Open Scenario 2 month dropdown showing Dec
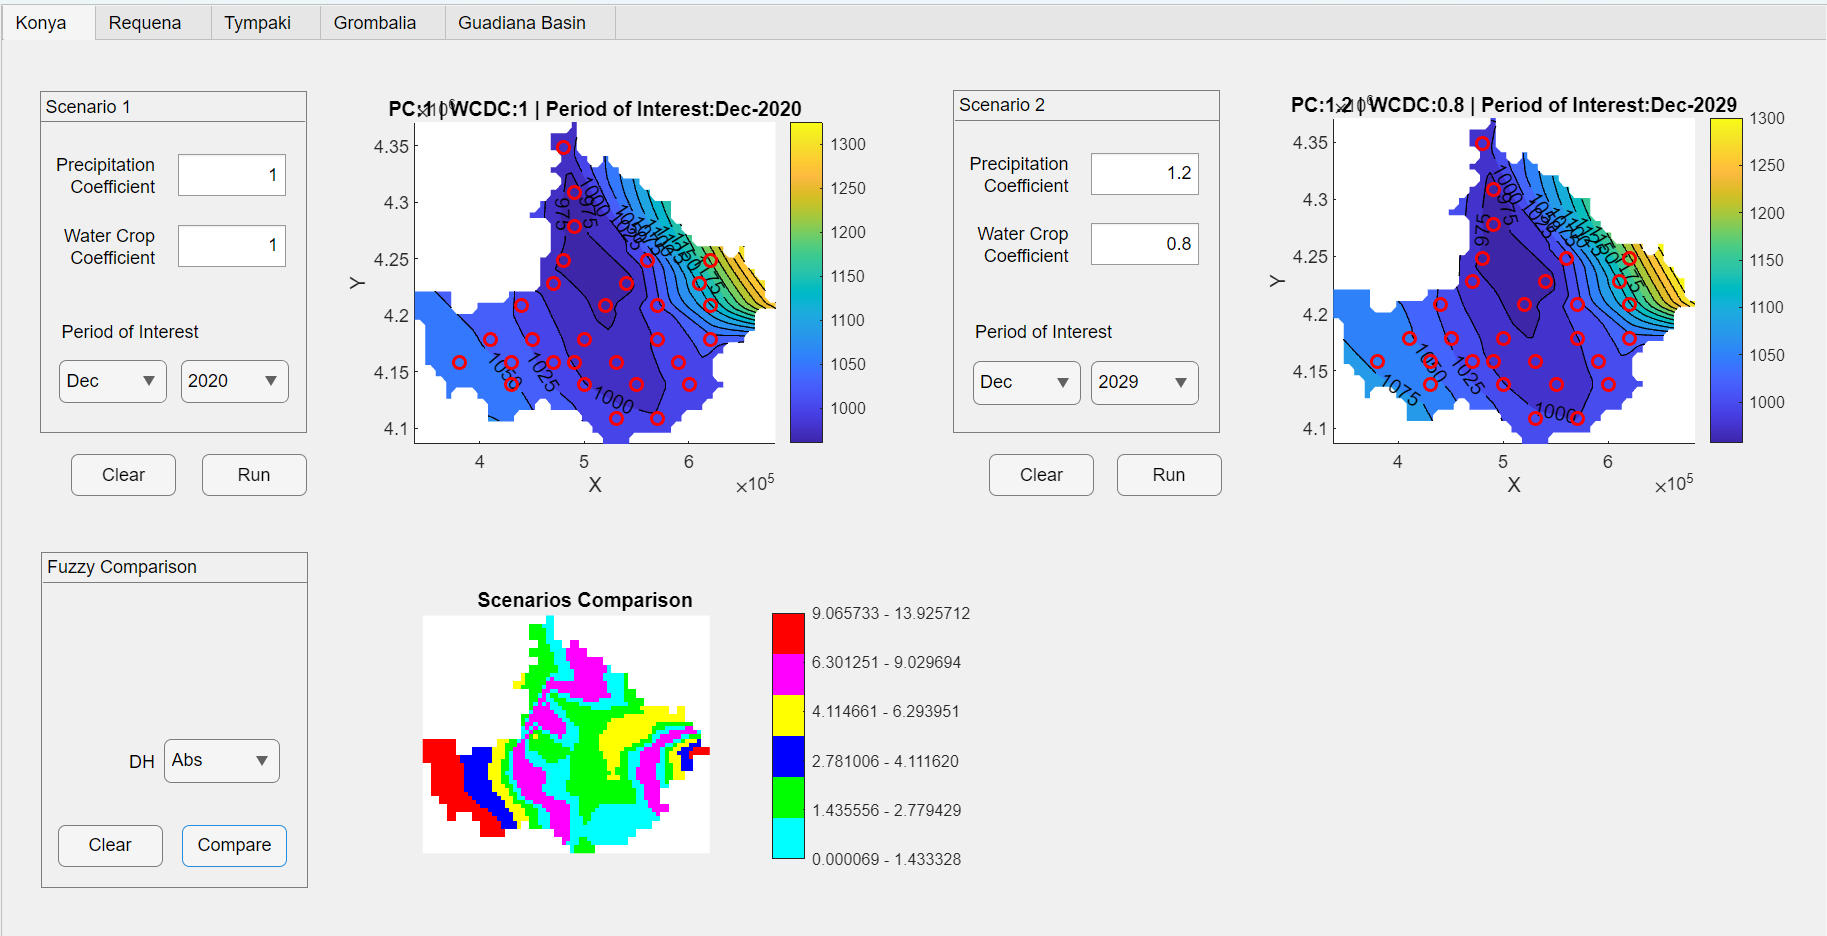1827x936 pixels. pos(1027,382)
